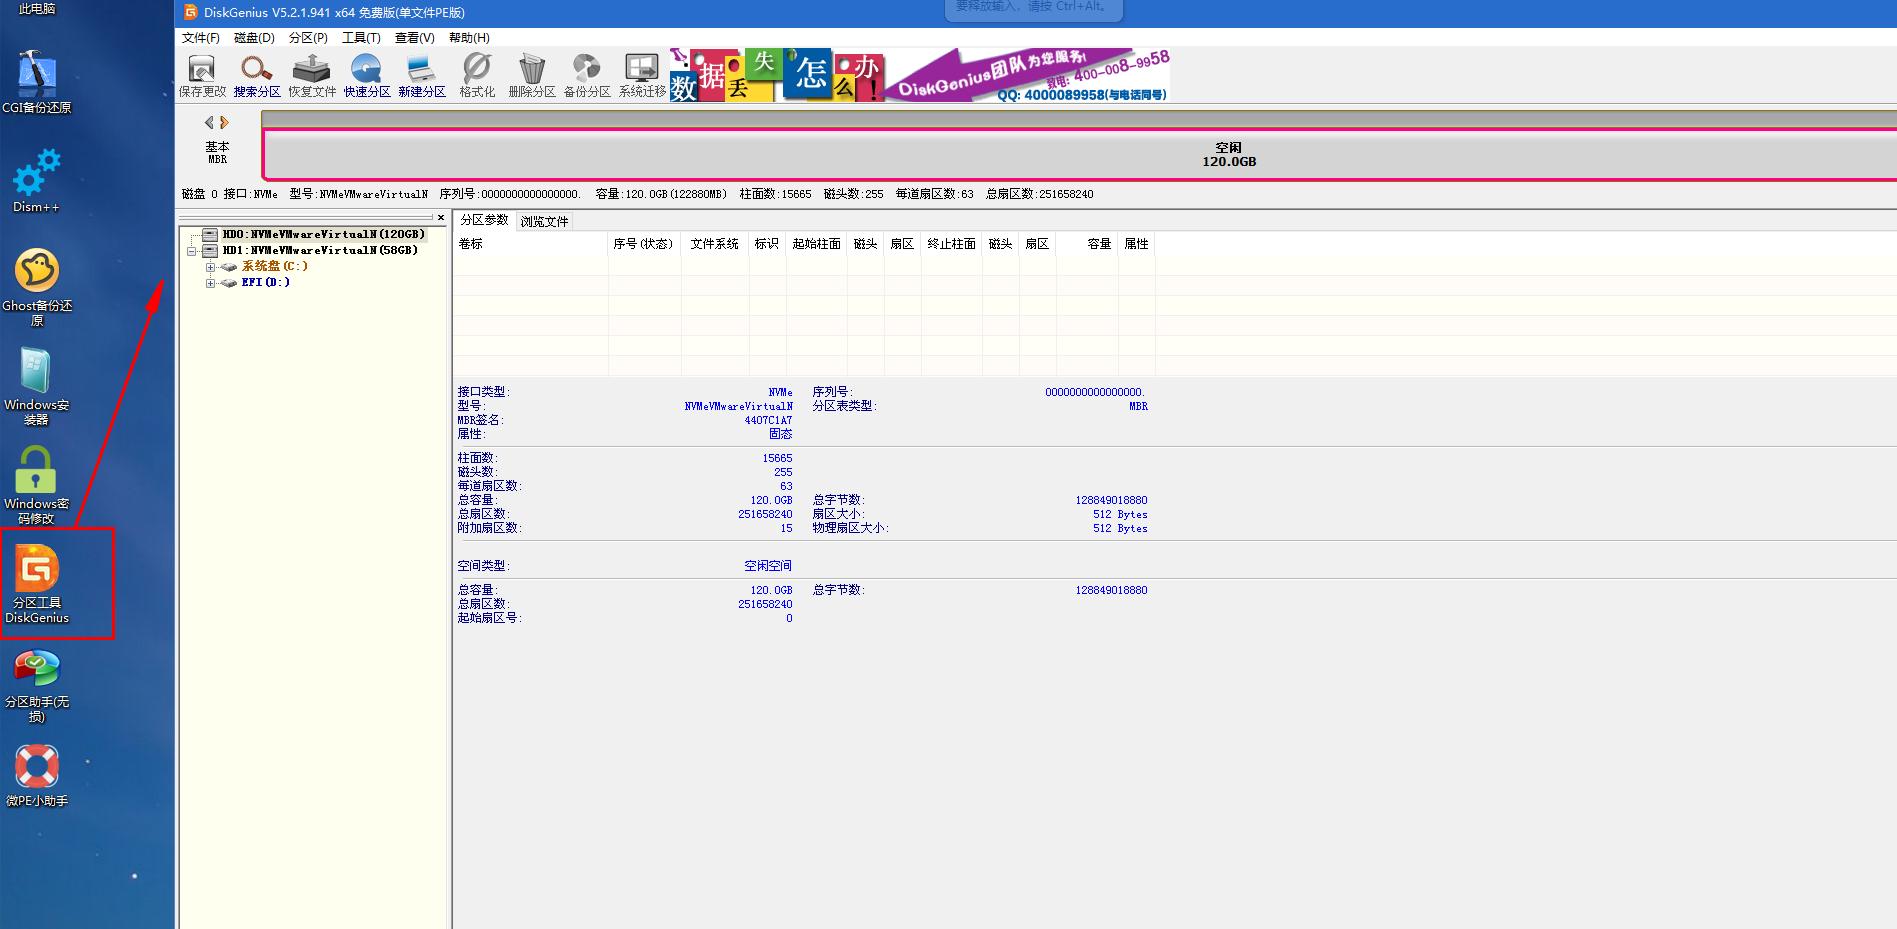Click the 总字节数 value under 空闲空间
1897x929 pixels.
pos(1111,590)
